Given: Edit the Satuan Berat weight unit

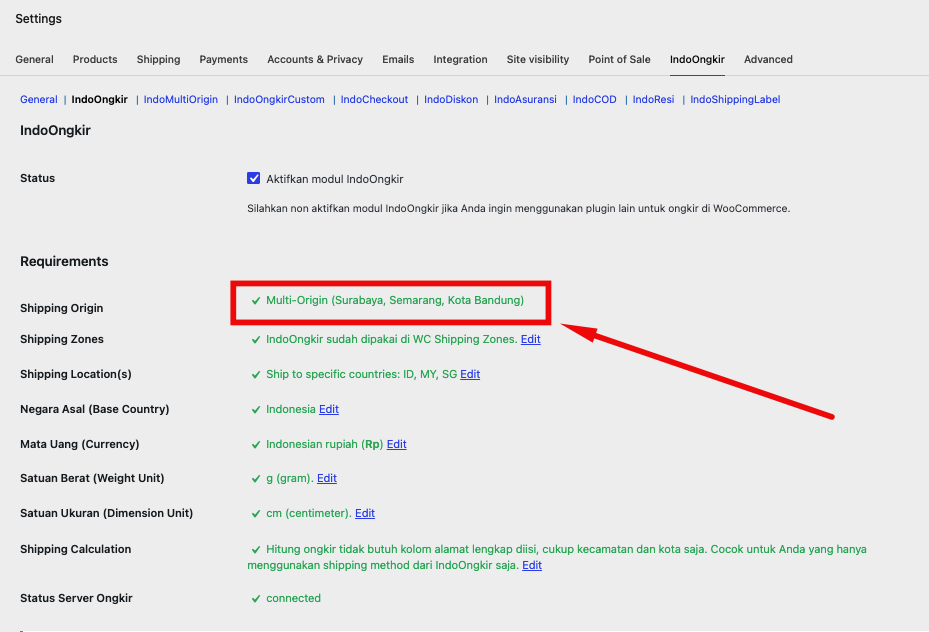Looking at the screenshot, I should [326, 479].
